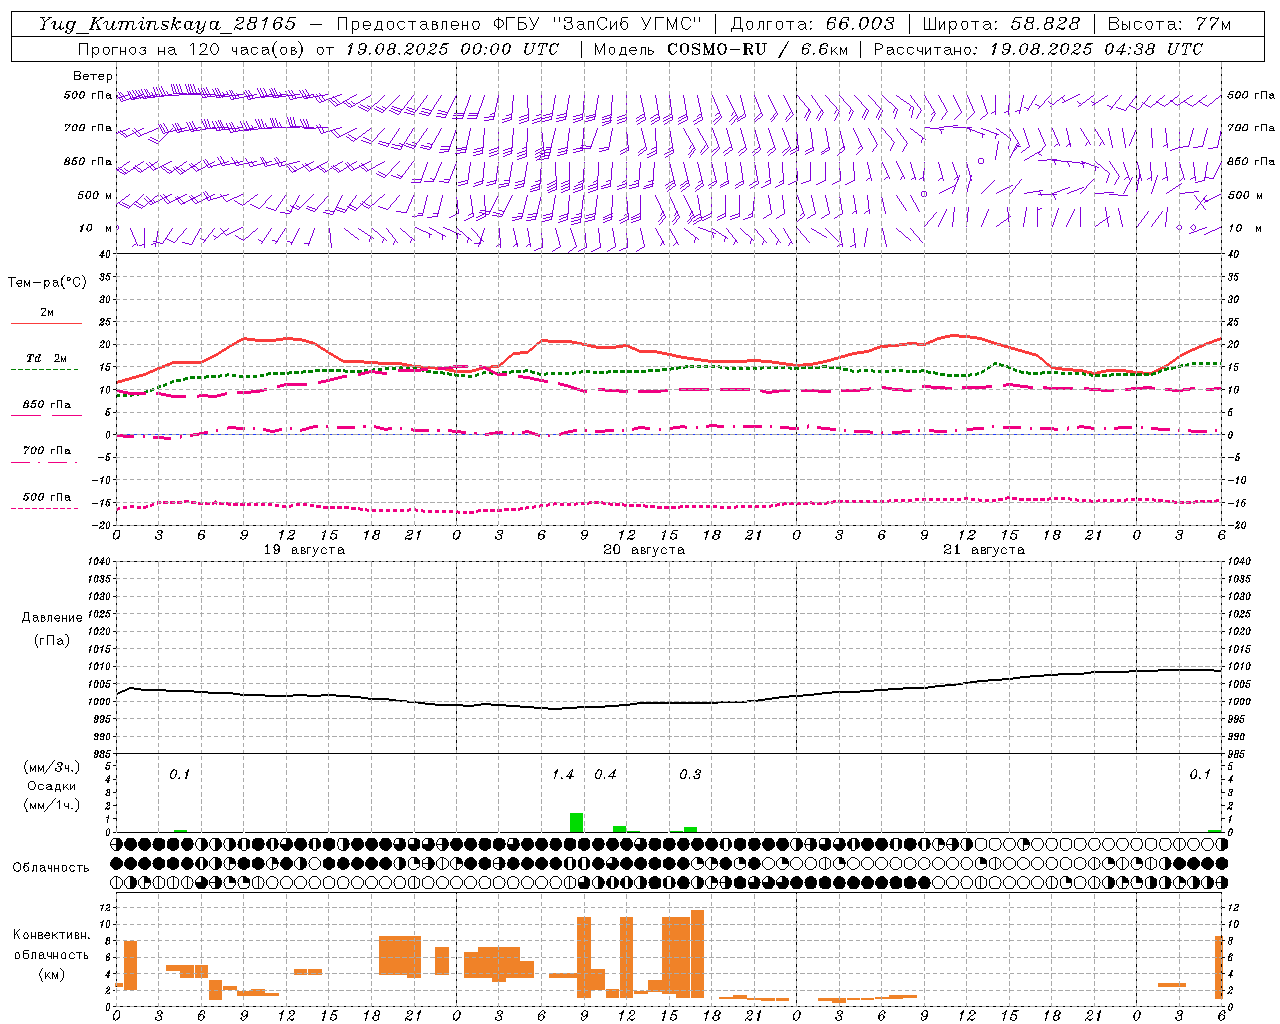The width and height of the screenshot is (1280, 1024).
Task: Click the 19 августа date label
Action: (304, 550)
